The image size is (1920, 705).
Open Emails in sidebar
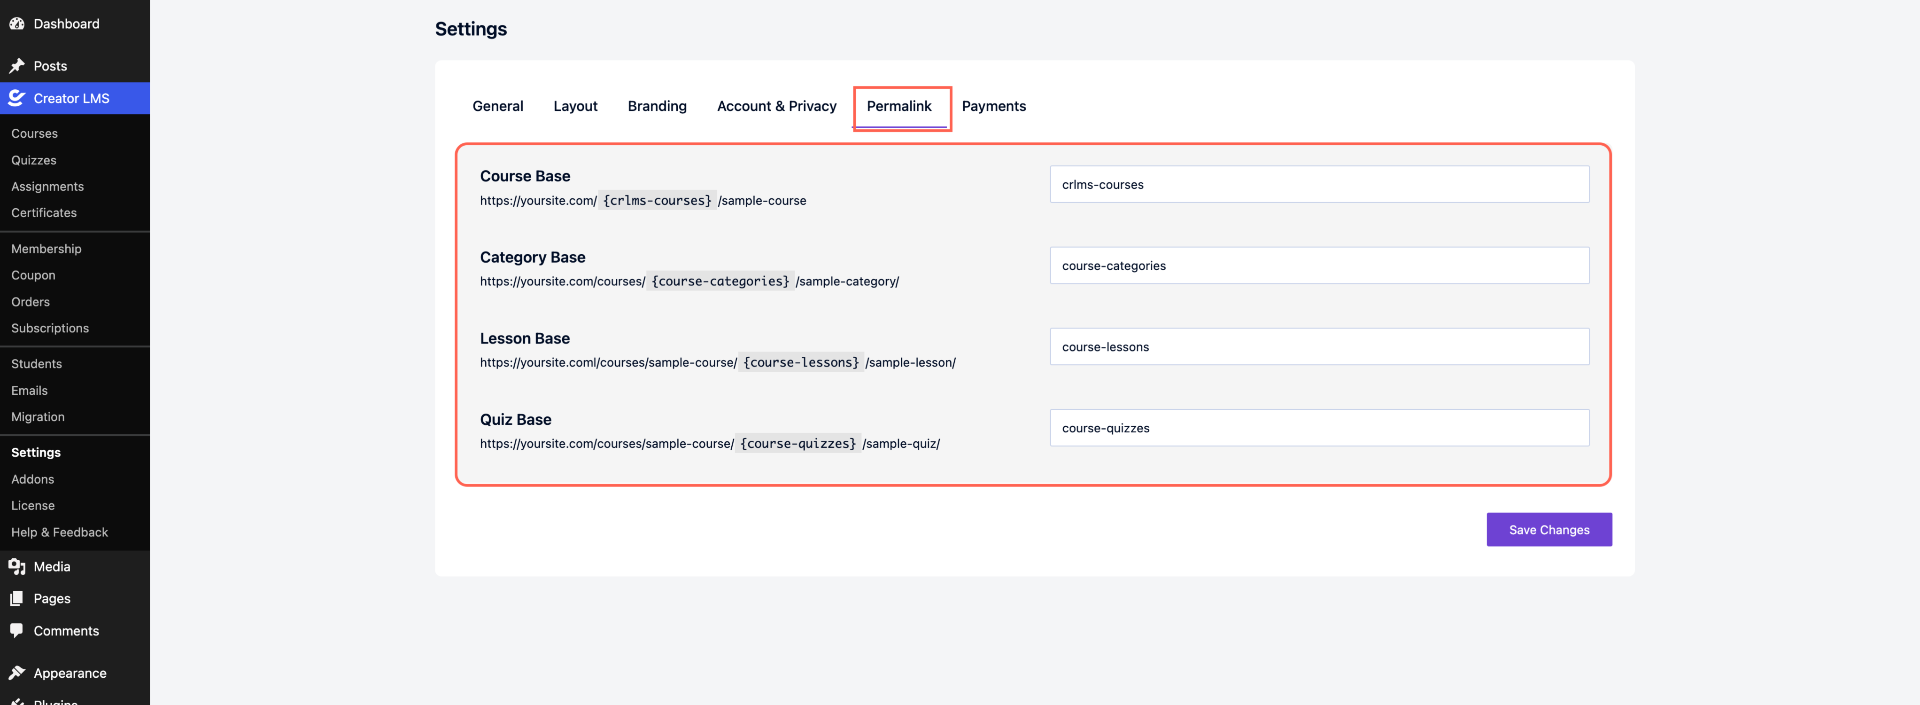[29, 391]
